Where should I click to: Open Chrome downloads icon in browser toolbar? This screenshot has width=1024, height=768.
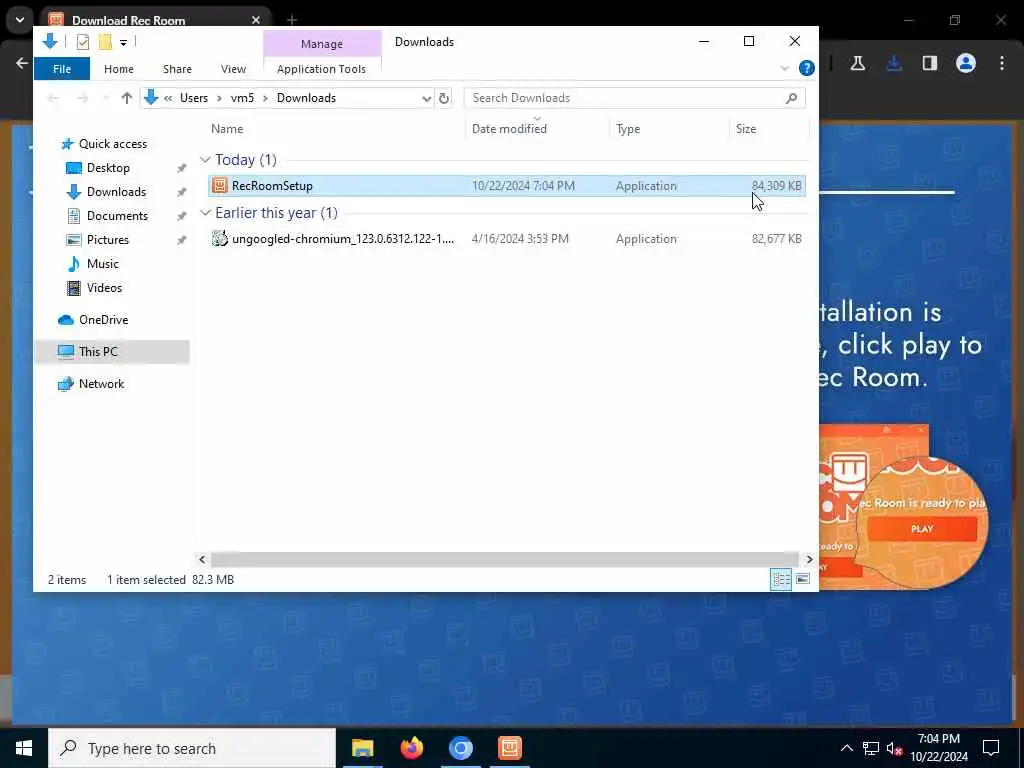[894, 63]
